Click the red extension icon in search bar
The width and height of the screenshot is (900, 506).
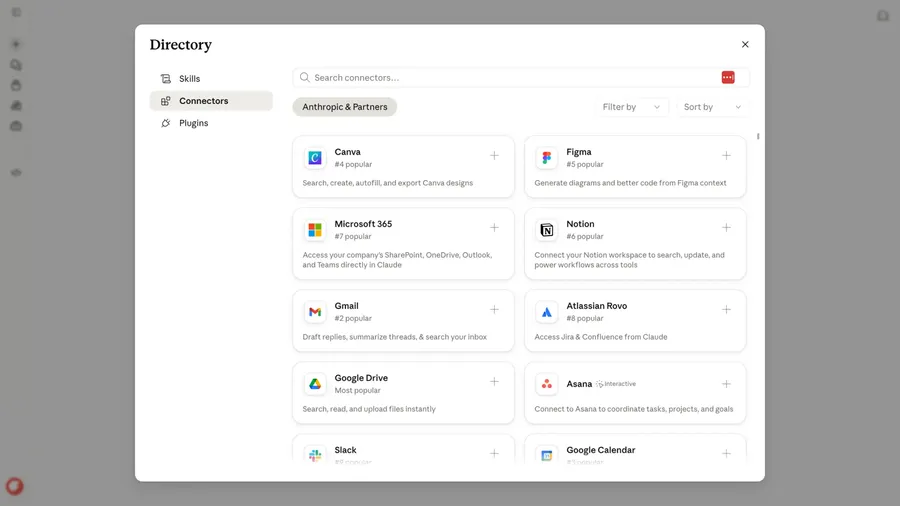(728, 77)
